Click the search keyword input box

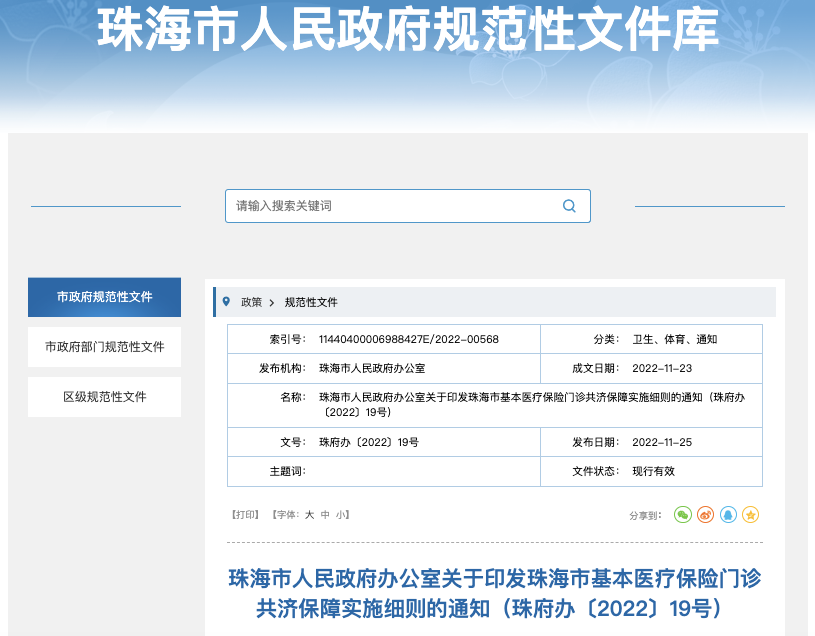(390, 205)
